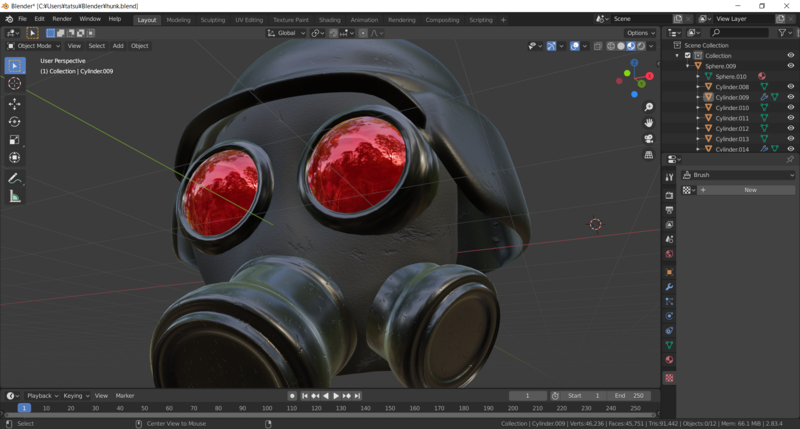Expand the Cylinder.011 tree item
The image size is (800, 429).
point(698,118)
